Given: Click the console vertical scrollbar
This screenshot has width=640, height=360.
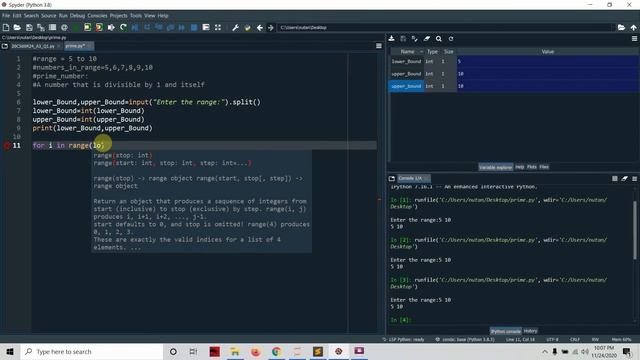Looking at the screenshot, I should click(635, 229).
